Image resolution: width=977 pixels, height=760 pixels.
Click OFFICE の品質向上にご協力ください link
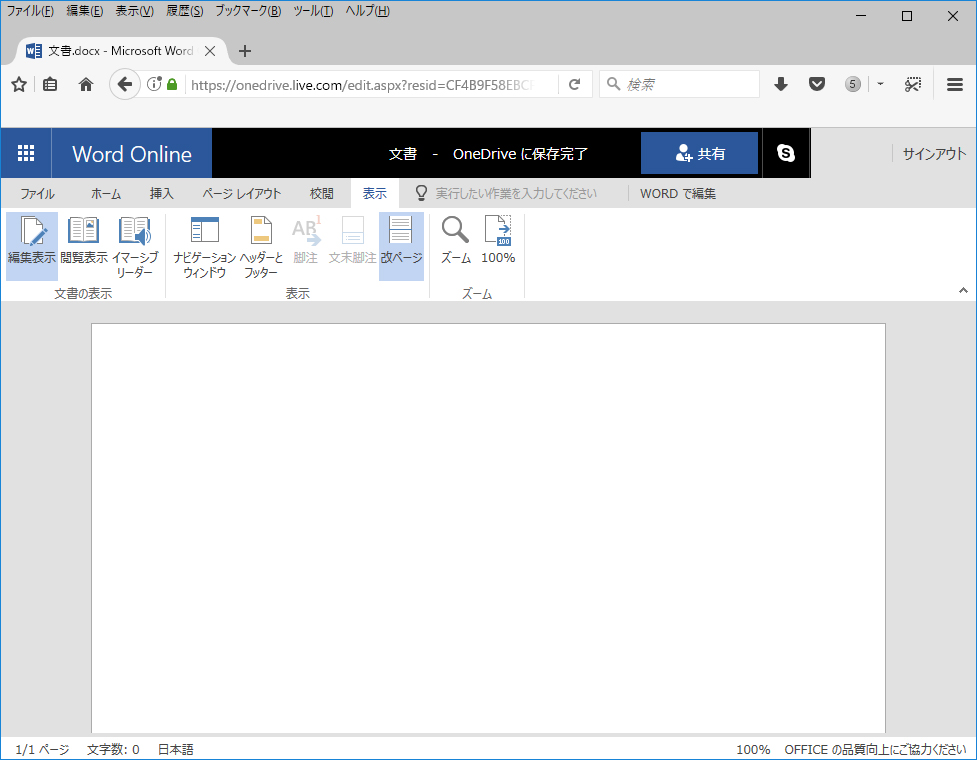(875, 749)
